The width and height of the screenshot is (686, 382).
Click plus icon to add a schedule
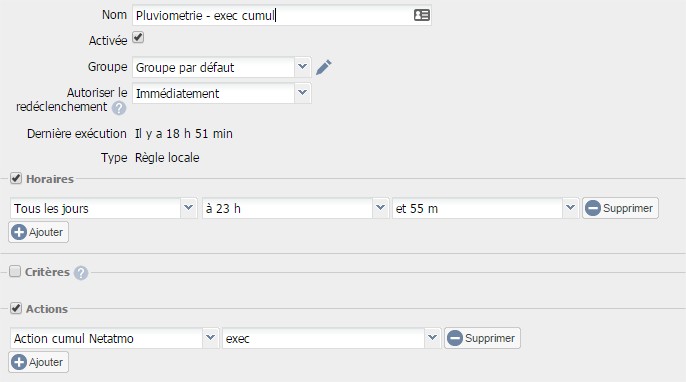pos(19,232)
